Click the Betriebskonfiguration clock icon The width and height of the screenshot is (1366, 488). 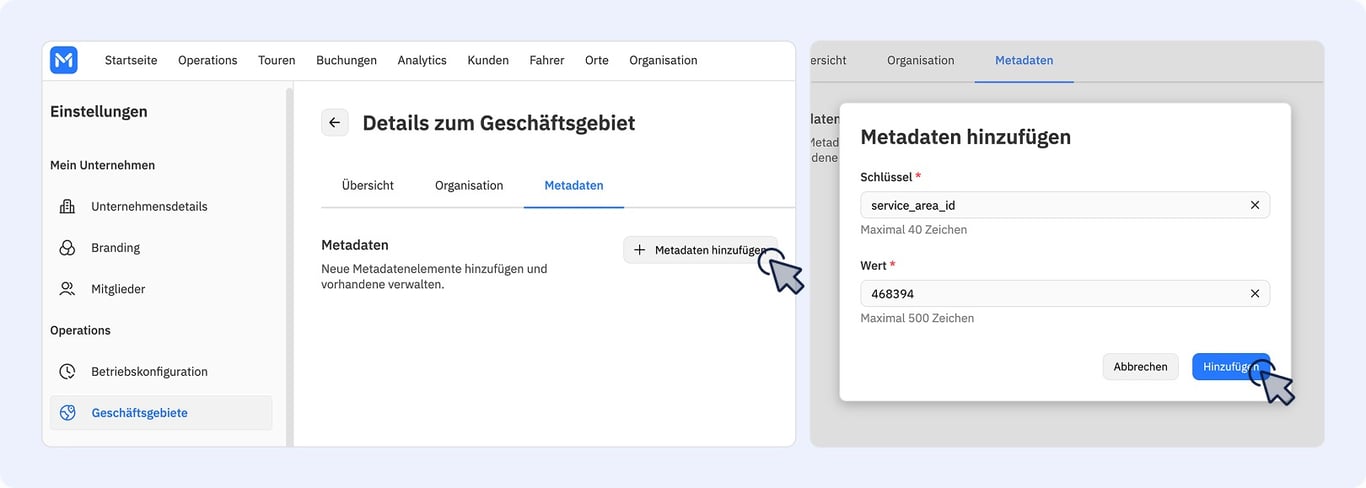[67, 372]
